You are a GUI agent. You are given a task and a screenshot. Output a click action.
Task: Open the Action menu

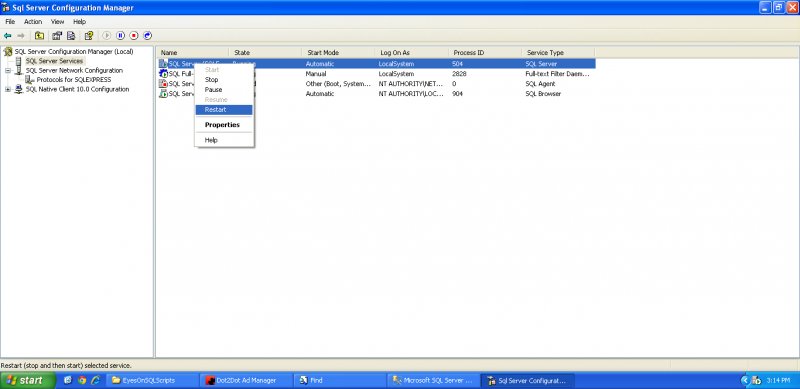[33, 22]
